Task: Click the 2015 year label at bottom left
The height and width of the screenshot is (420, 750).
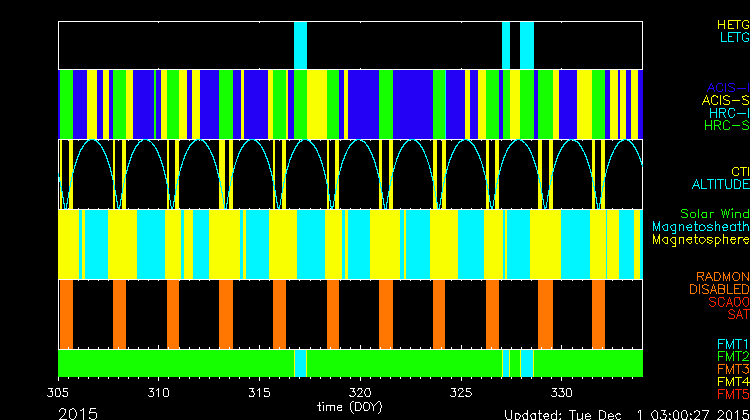Action: [x=78, y=412]
